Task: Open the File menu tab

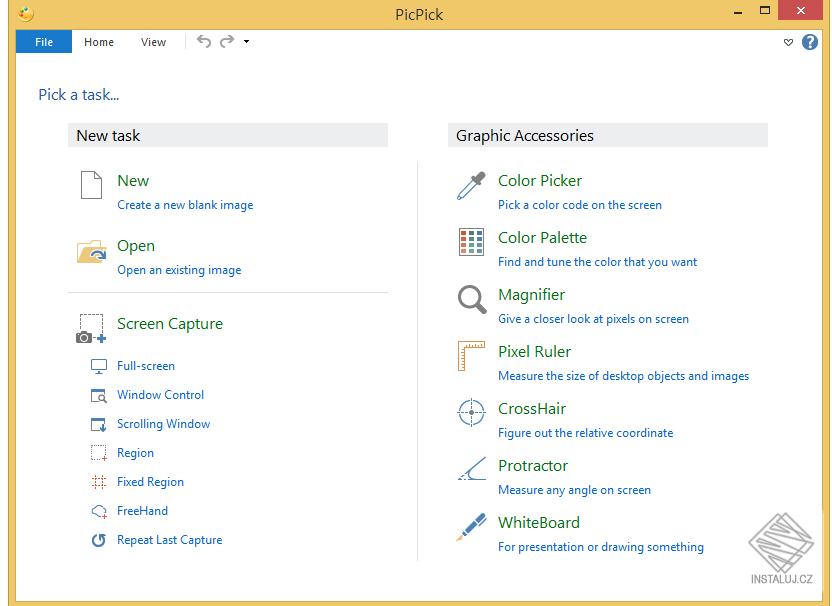Action: pyautogui.click(x=44, y=42)
